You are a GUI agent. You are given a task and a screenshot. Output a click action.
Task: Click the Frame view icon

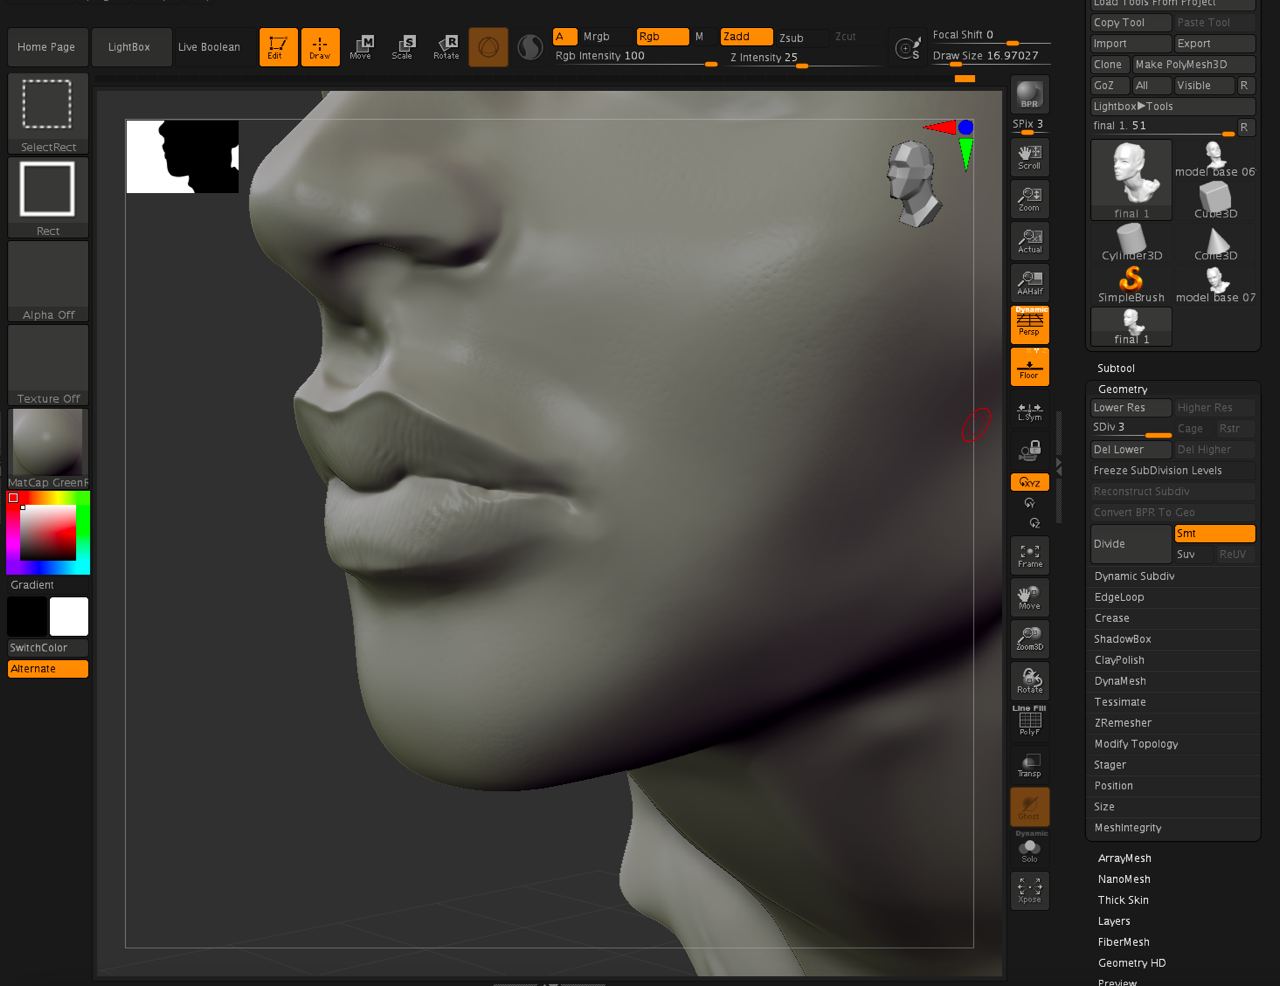click(1029, 555)
